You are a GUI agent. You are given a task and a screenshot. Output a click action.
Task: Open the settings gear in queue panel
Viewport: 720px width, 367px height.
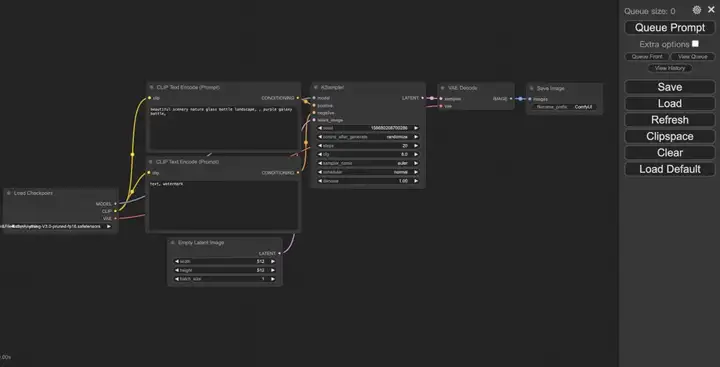tap(697, 10)
